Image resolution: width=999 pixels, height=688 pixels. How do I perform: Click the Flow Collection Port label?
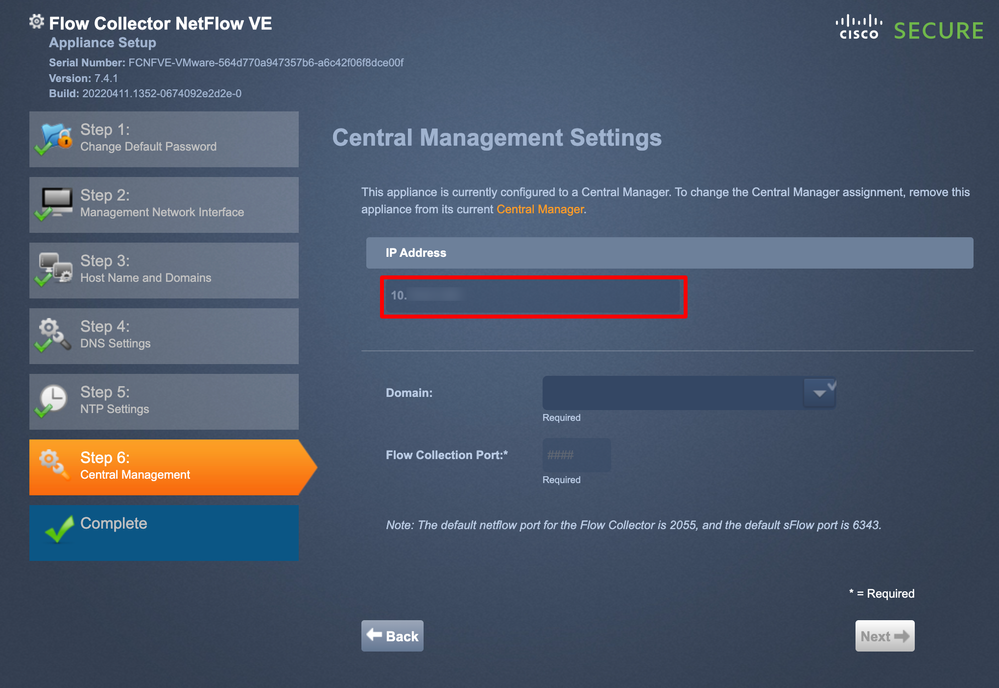[x=447, y=455]
